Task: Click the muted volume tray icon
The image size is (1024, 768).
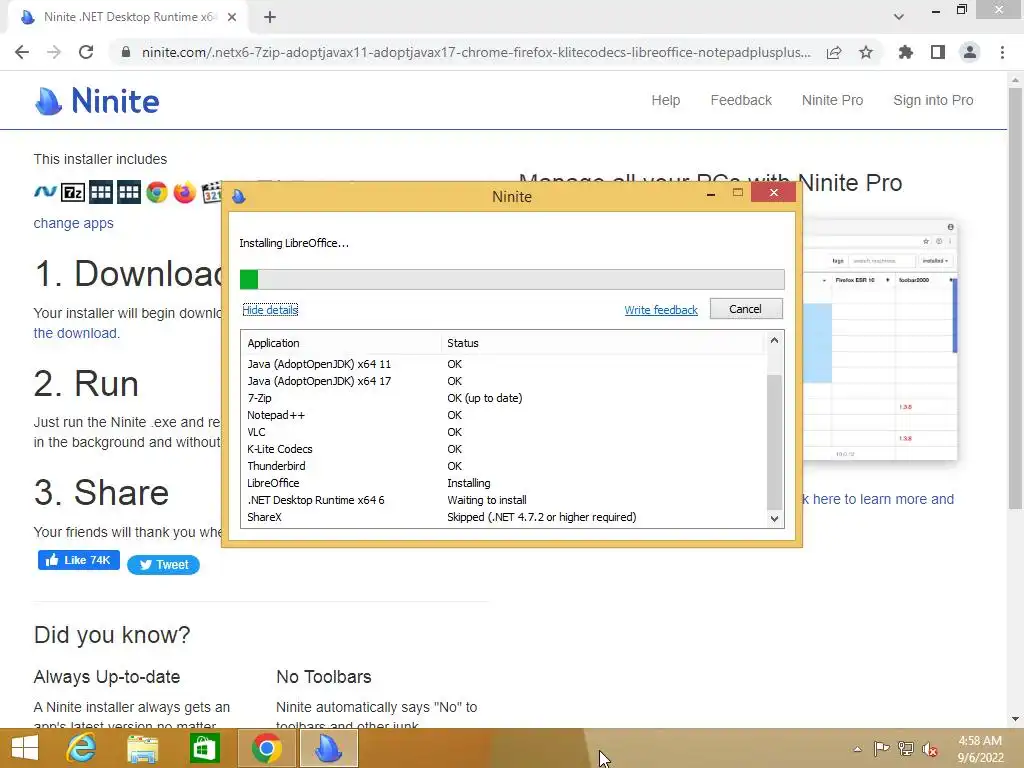Action: pos(930,749)
